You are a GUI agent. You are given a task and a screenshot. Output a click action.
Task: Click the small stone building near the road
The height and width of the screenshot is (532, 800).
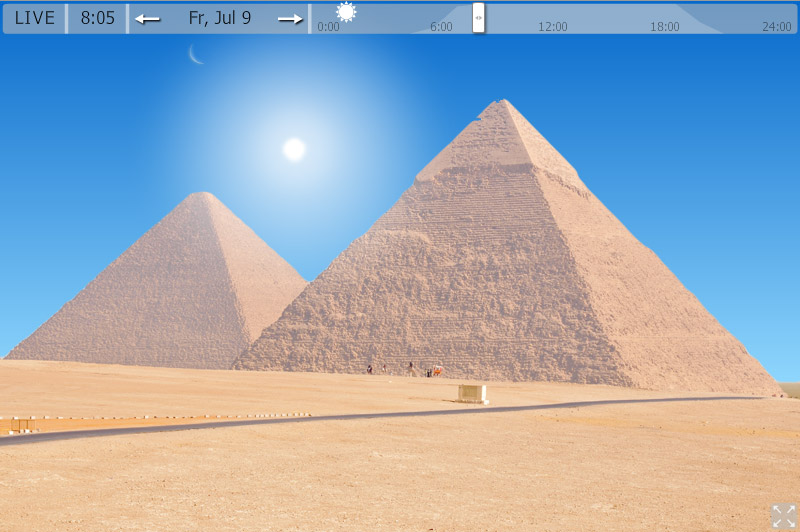(472, 393)
